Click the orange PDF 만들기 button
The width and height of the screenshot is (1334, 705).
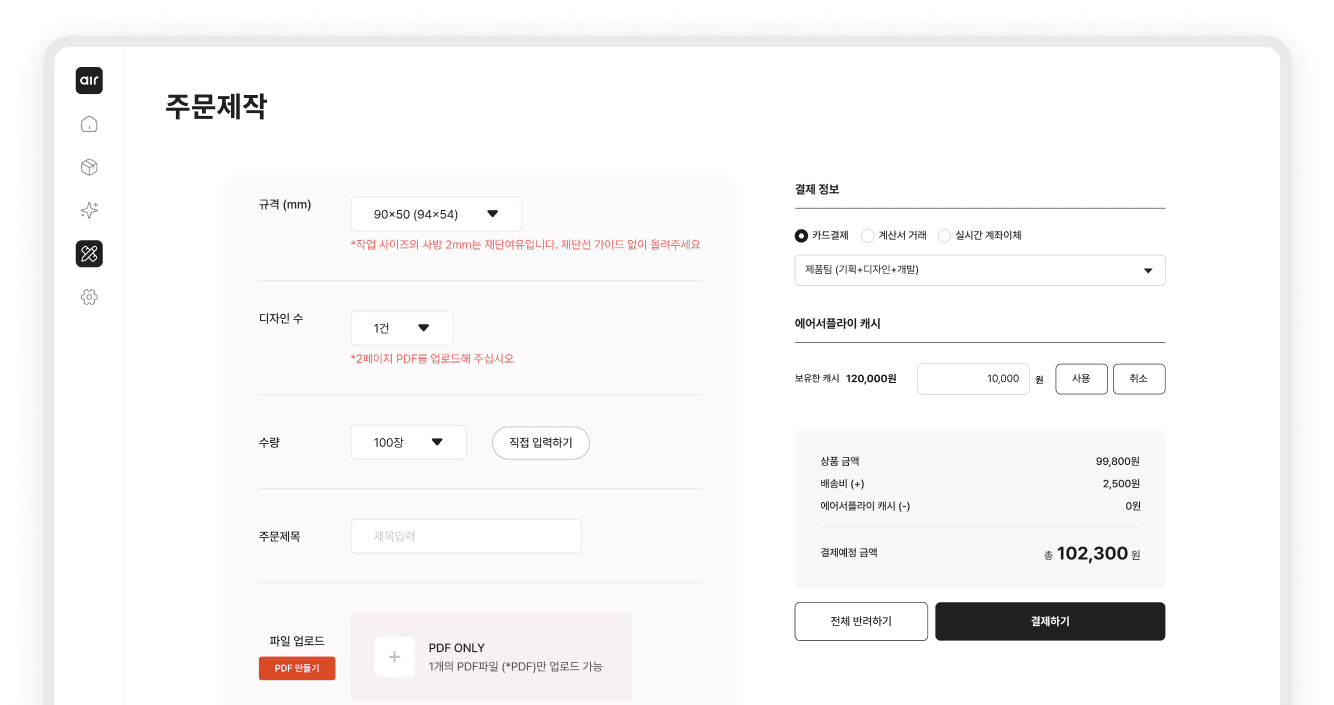tap(297, 668)
